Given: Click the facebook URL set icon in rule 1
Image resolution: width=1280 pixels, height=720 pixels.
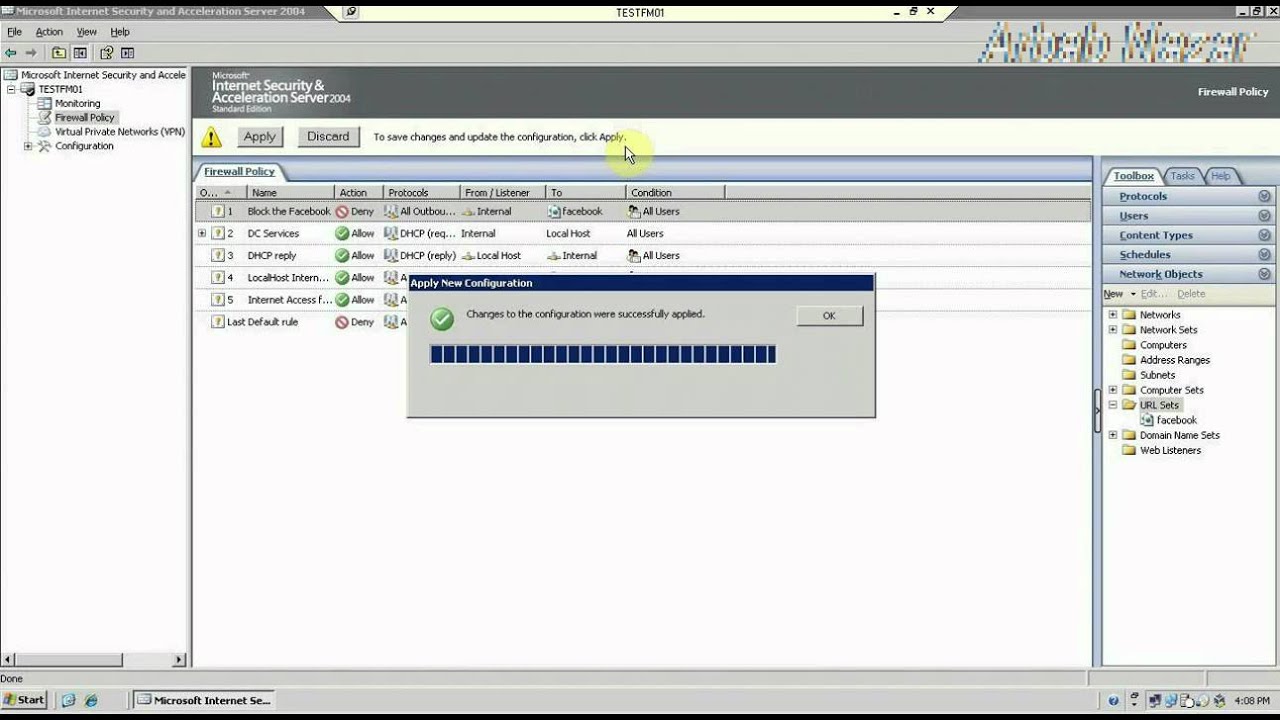Looking at the screenshot, I should coord(554,212).
